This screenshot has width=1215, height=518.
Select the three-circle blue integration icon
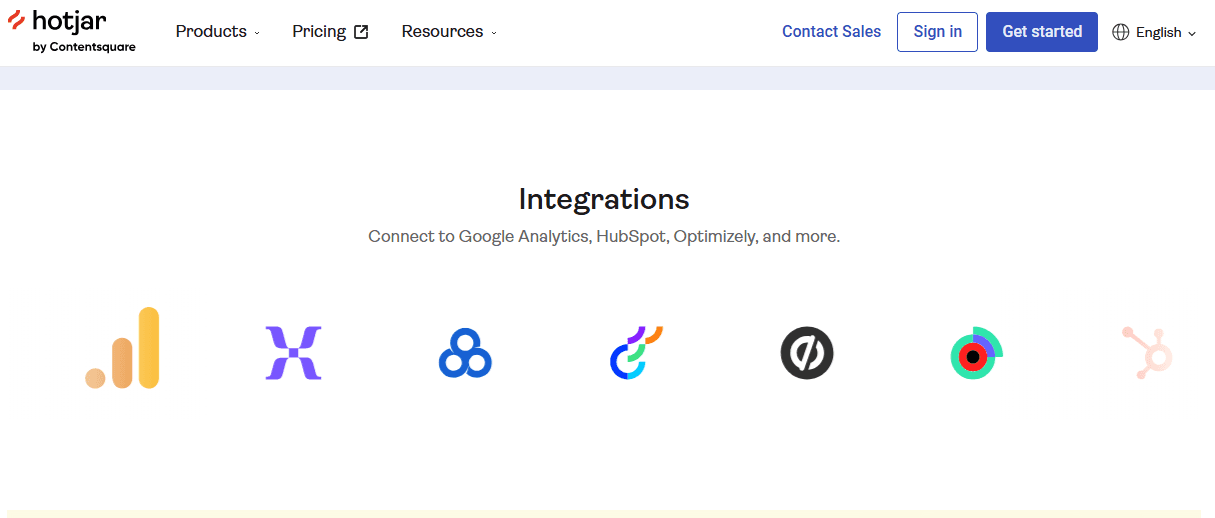[x=465, y=353]
